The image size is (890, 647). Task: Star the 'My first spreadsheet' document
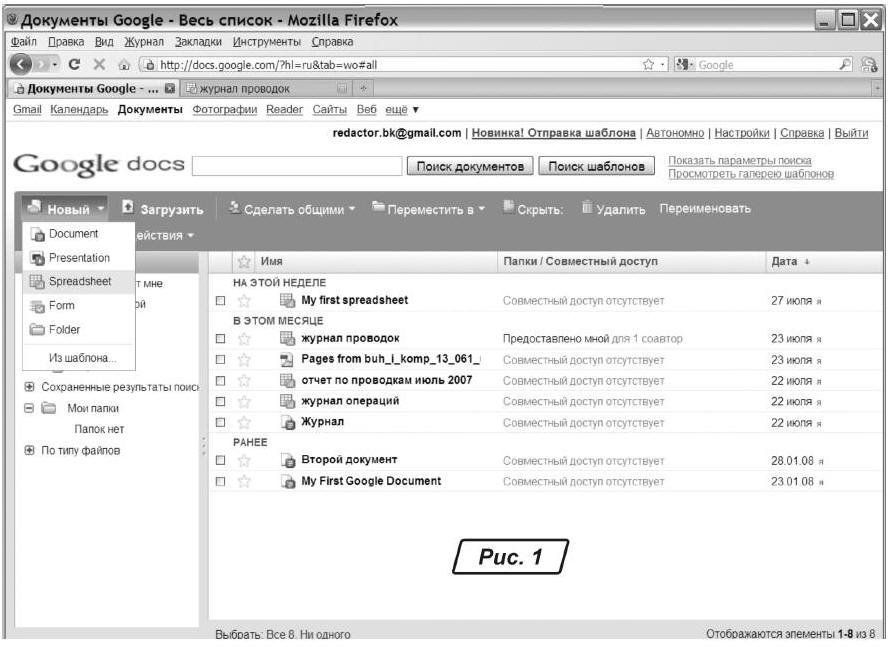point(242,300)
